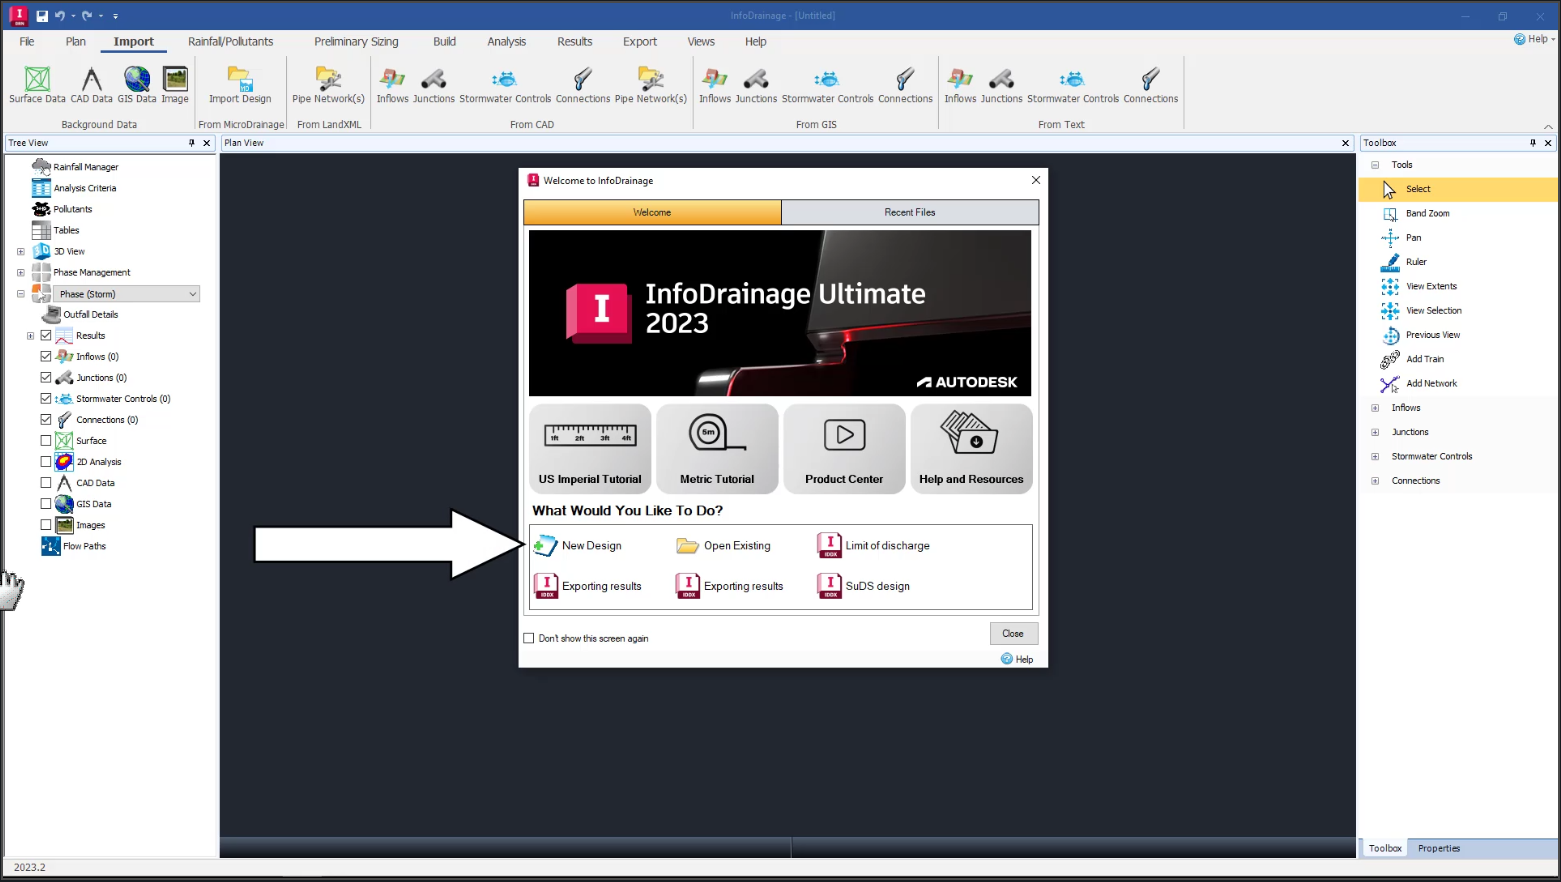Switch to Properties tab at bottom right
The width and height of the screenshot is (1561, 882).
[x=1439, y=848]
